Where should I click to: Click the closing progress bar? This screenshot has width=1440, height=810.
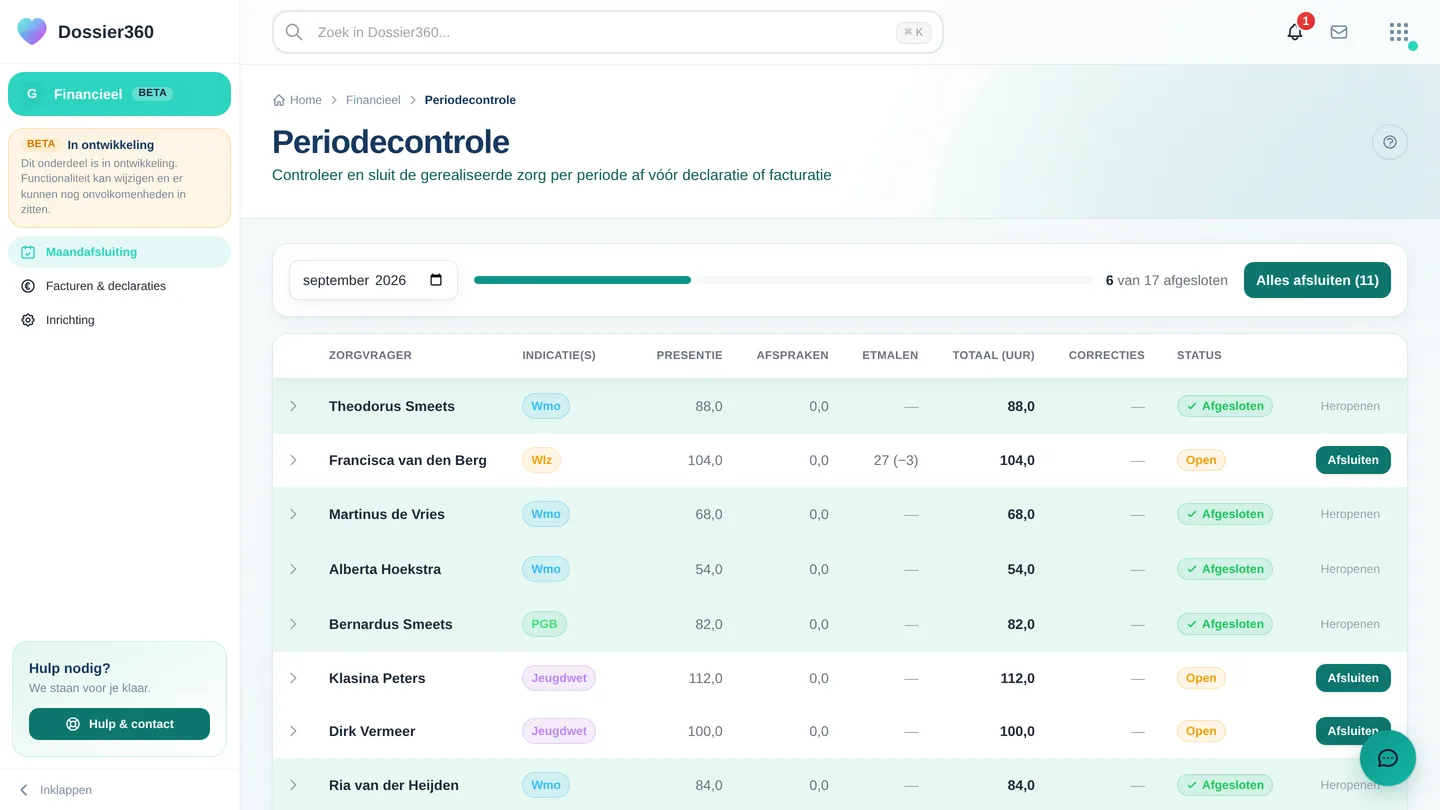(x=784, y=280)
